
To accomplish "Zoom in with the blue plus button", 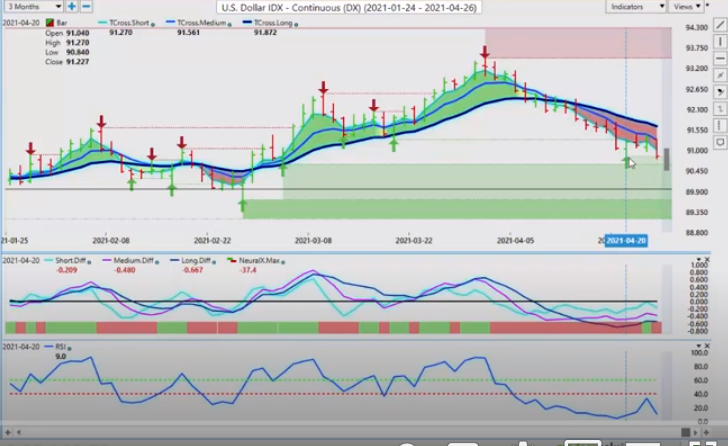I will pyautogui.click(x=72, y=6).
